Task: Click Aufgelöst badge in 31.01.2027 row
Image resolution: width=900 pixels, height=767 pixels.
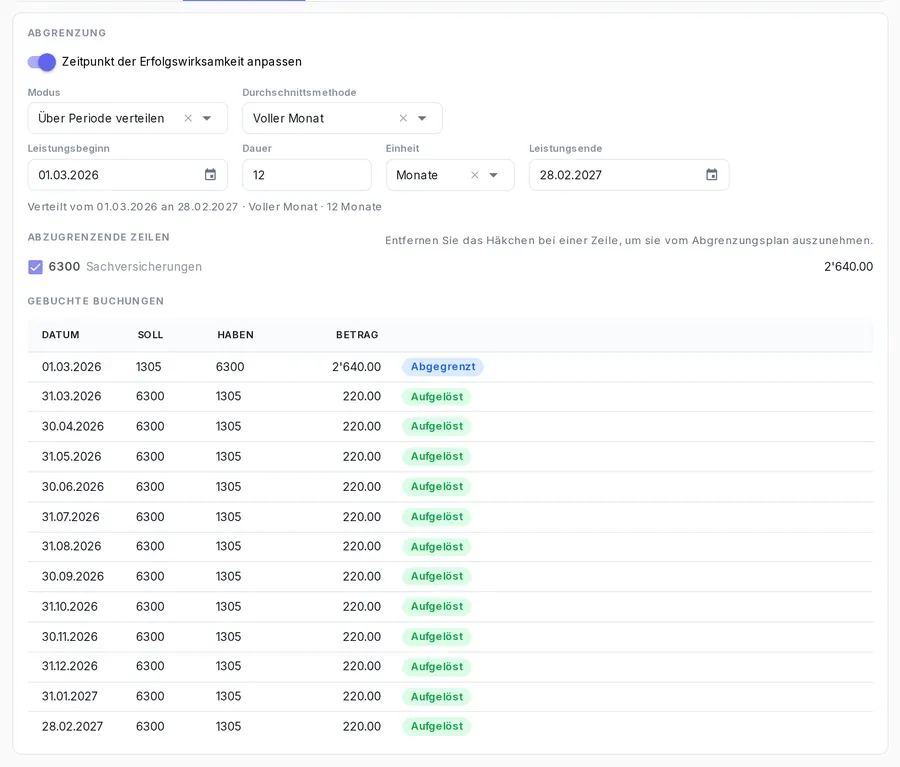Action: [x=437, y=697]
